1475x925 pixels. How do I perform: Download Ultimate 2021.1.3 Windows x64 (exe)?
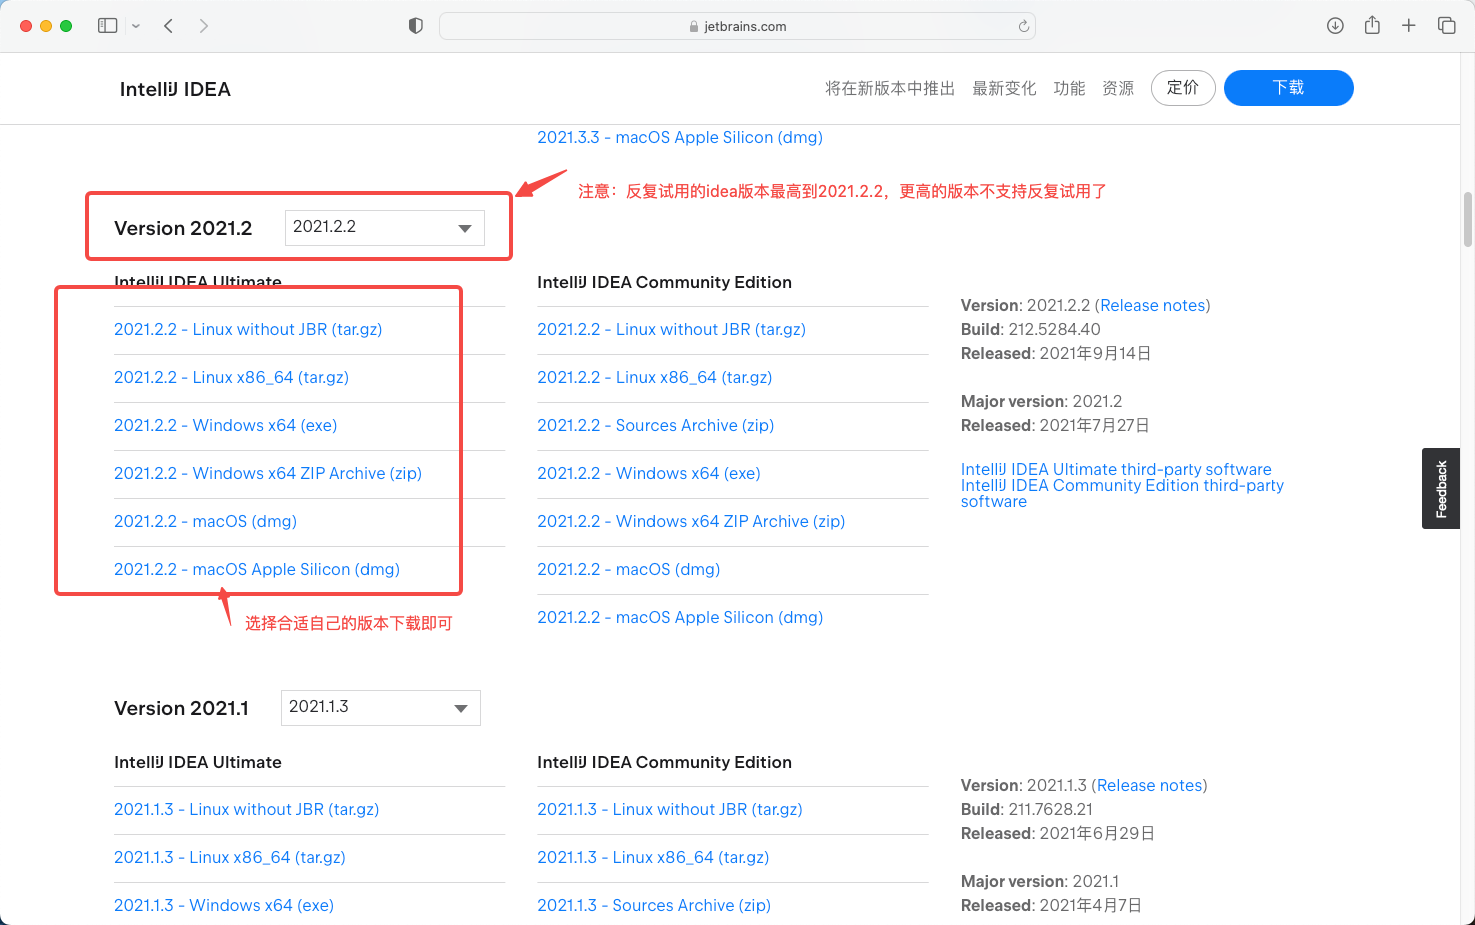(224, 905)
